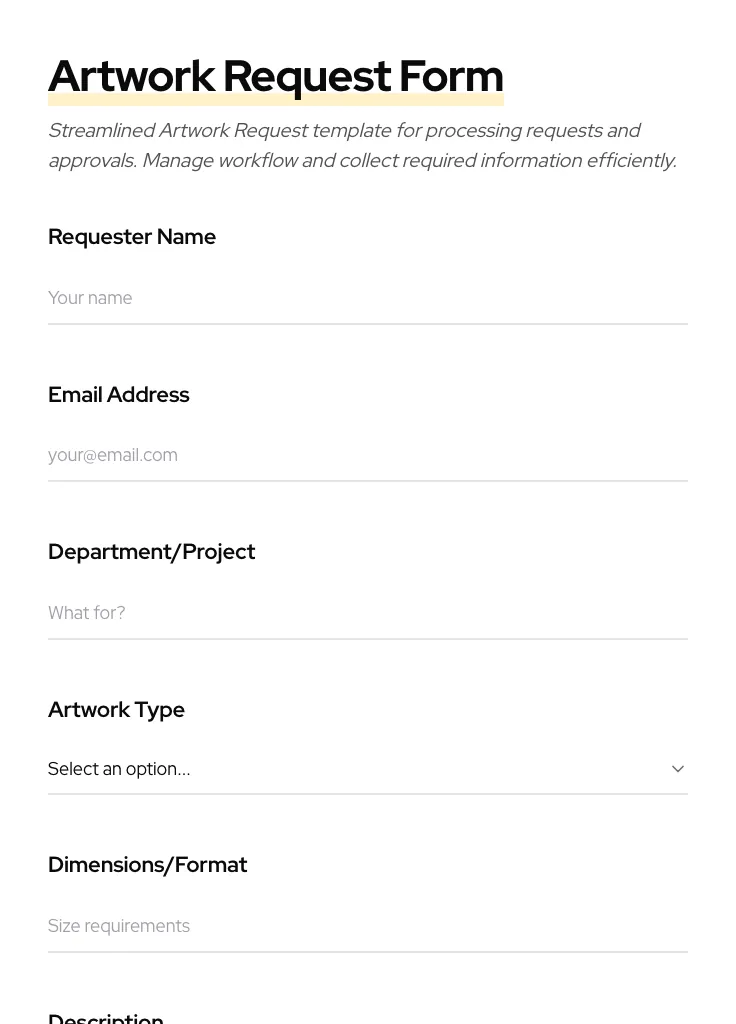
Task: Click the 'Email Address' field label
Action: [119, 395]
